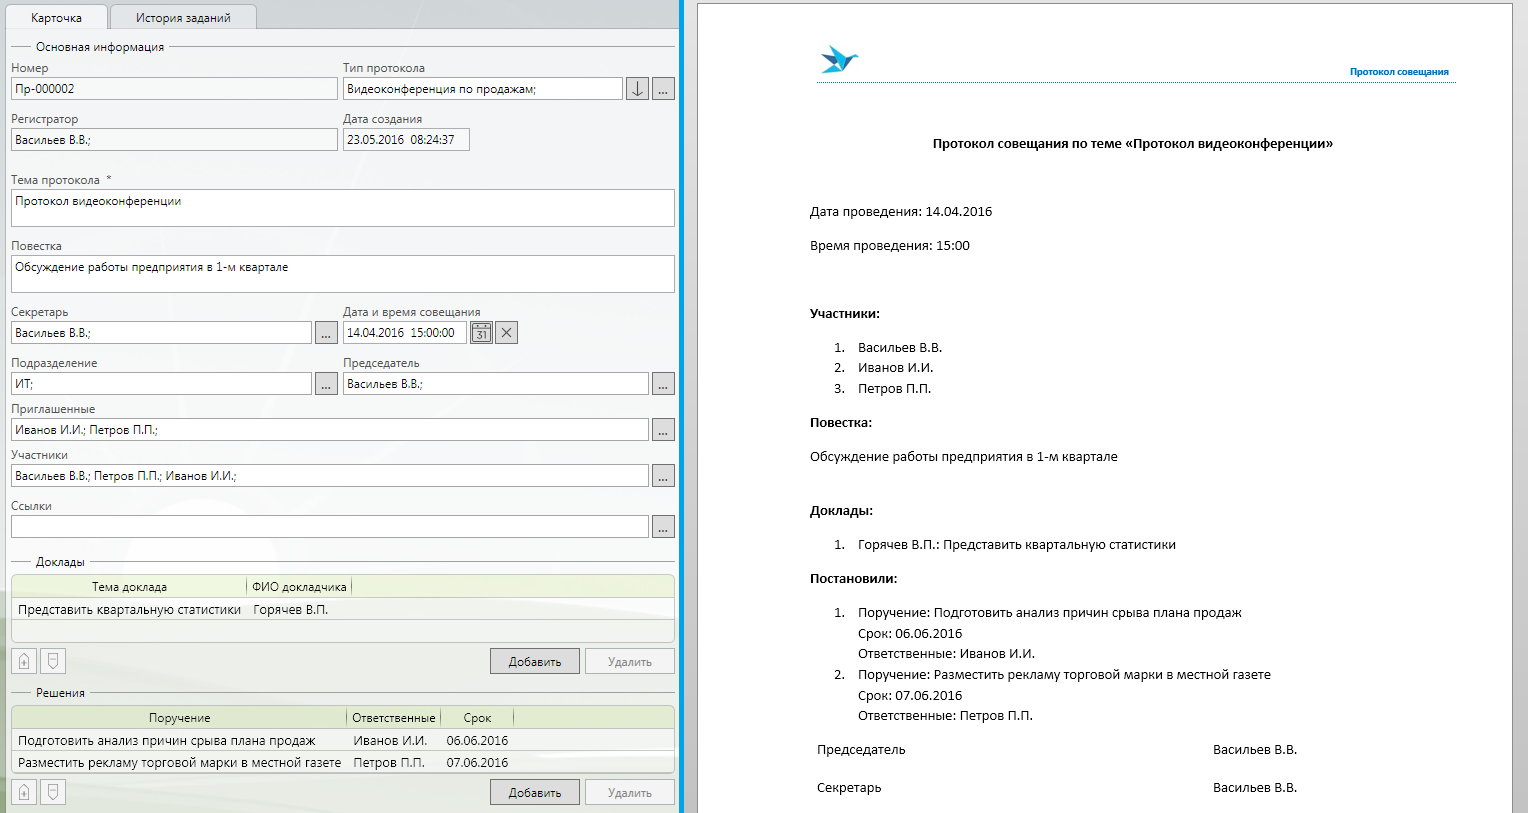This screenshot has height=813, width=1528.
Task: Move decision row down in Решения
Action: 53,792
